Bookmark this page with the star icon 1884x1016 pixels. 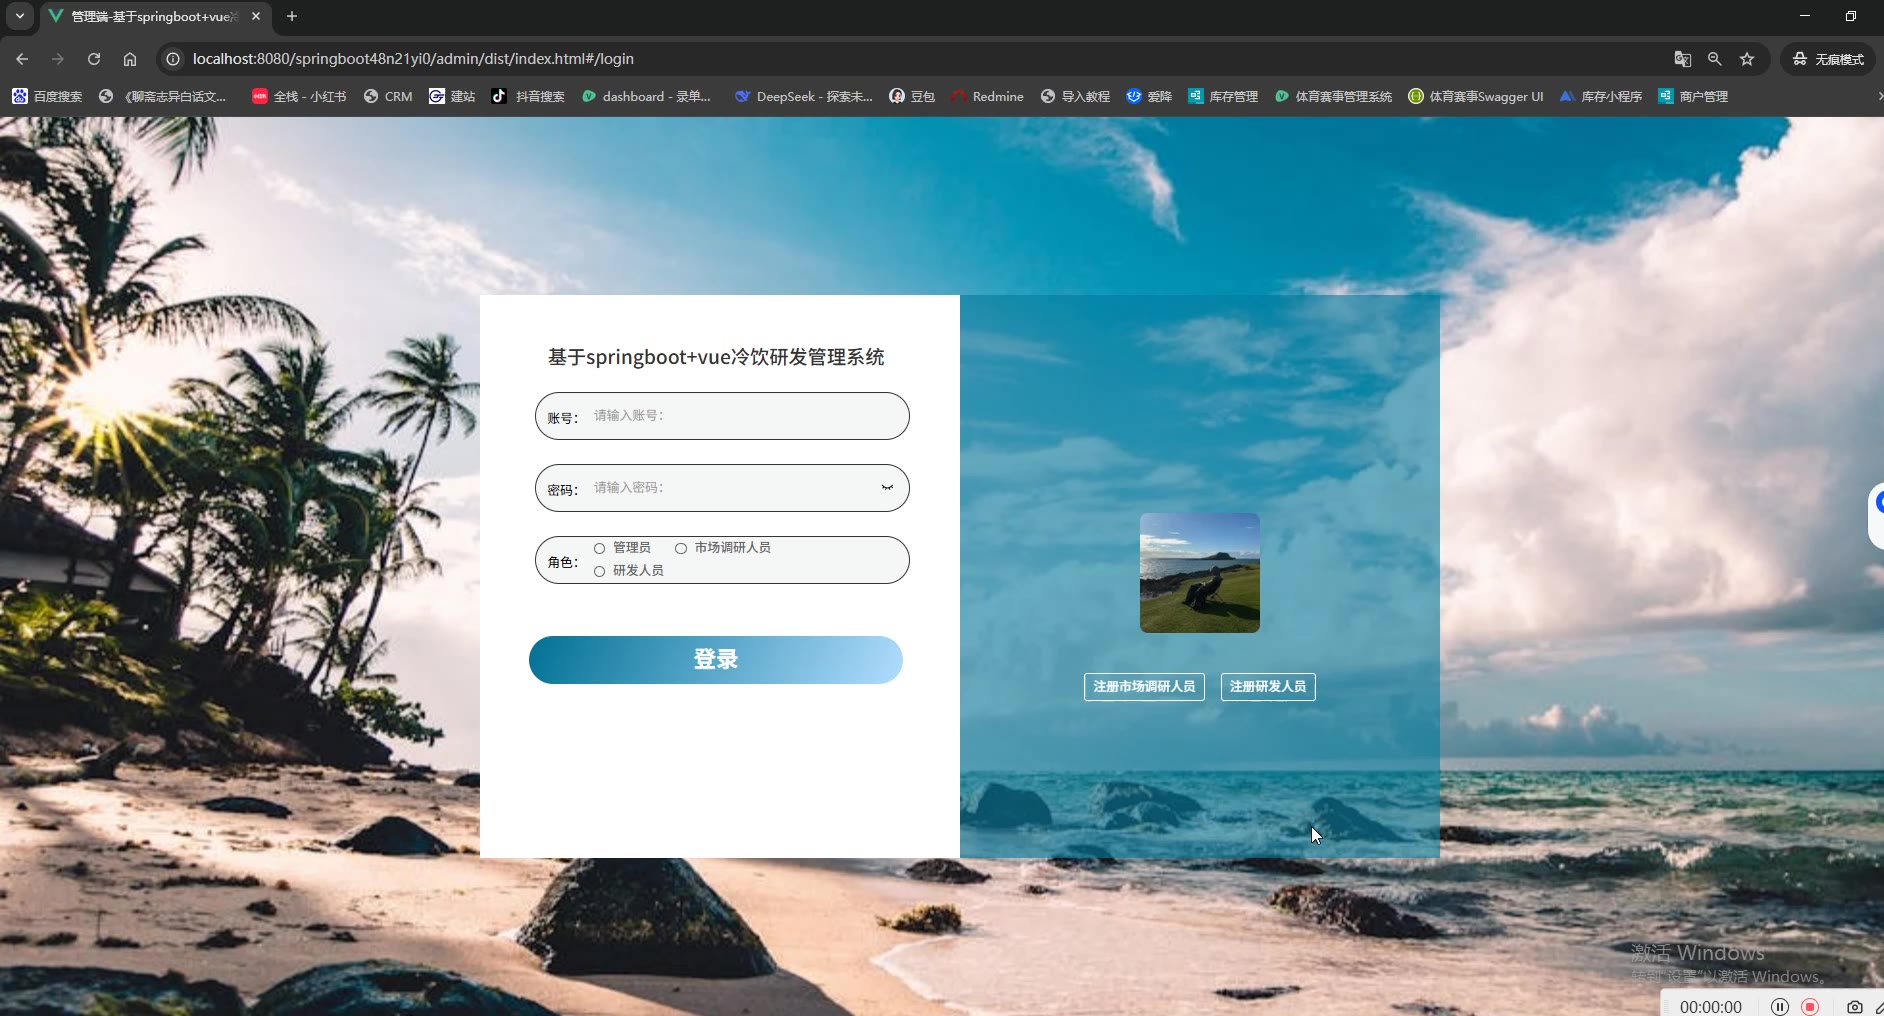[x=1747, y=59]
